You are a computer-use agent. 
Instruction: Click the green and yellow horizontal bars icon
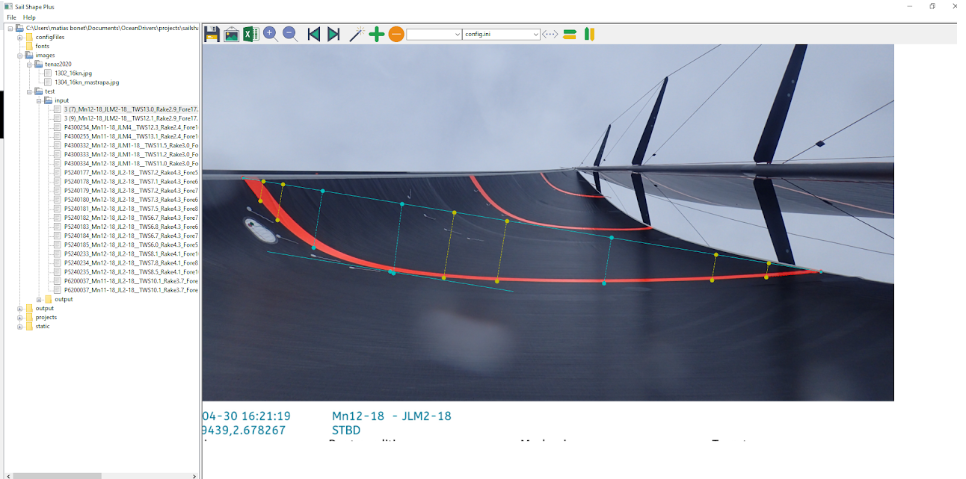click(569, 34)
